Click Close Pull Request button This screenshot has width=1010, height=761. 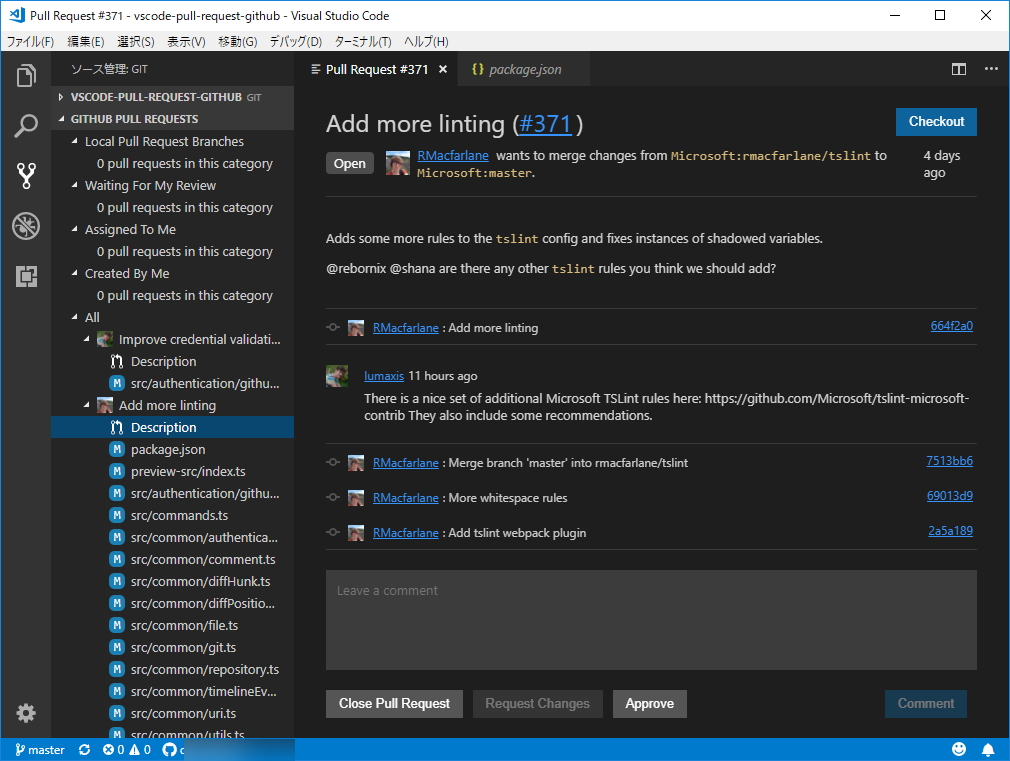point(394,704)
